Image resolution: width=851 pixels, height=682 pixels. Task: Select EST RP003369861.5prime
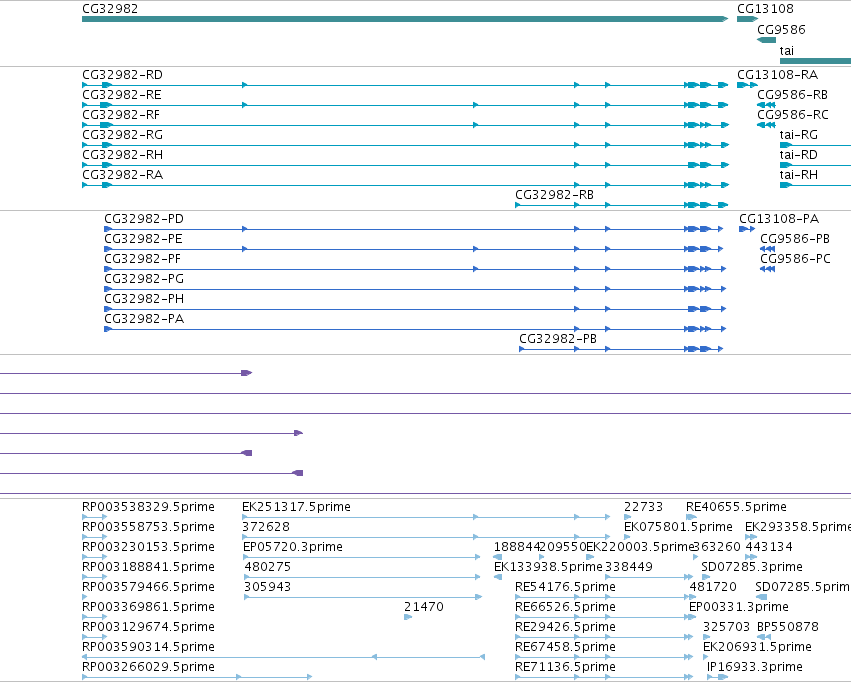94,617
